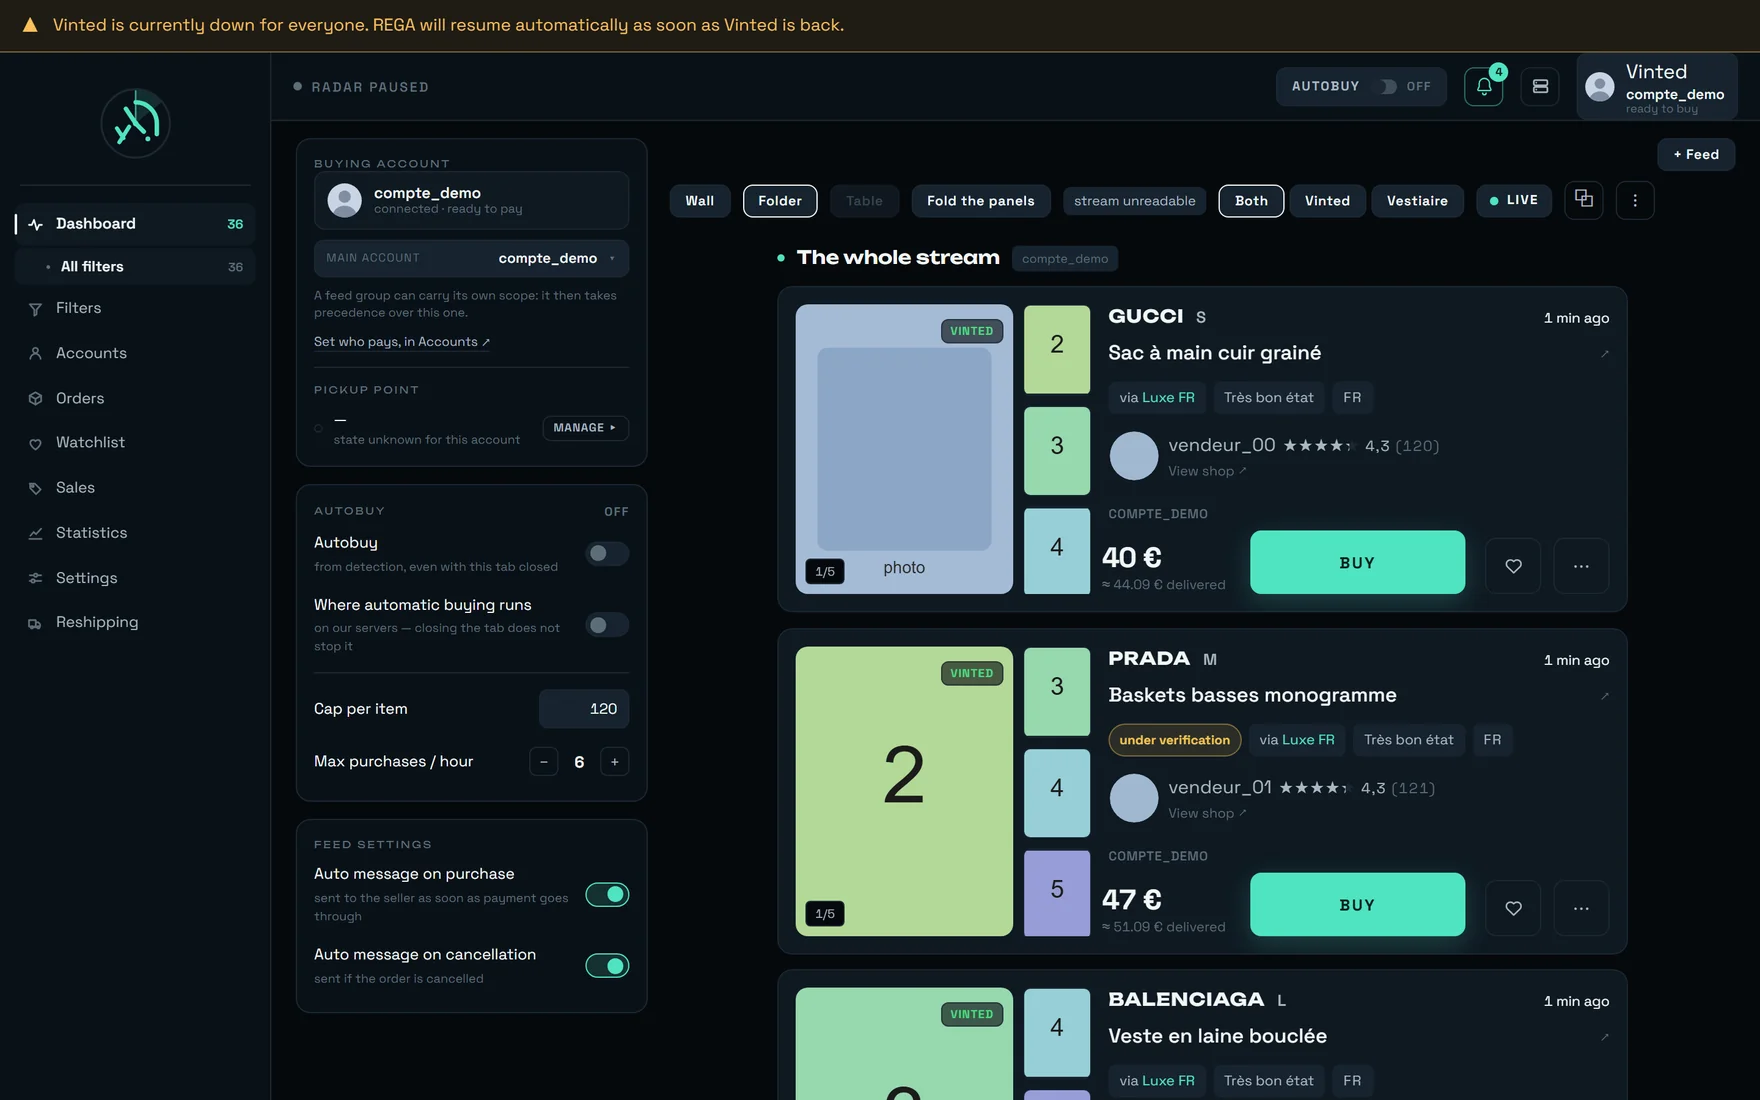
Task: Switch to the Wall view
Action: click(x=700, y=201)
